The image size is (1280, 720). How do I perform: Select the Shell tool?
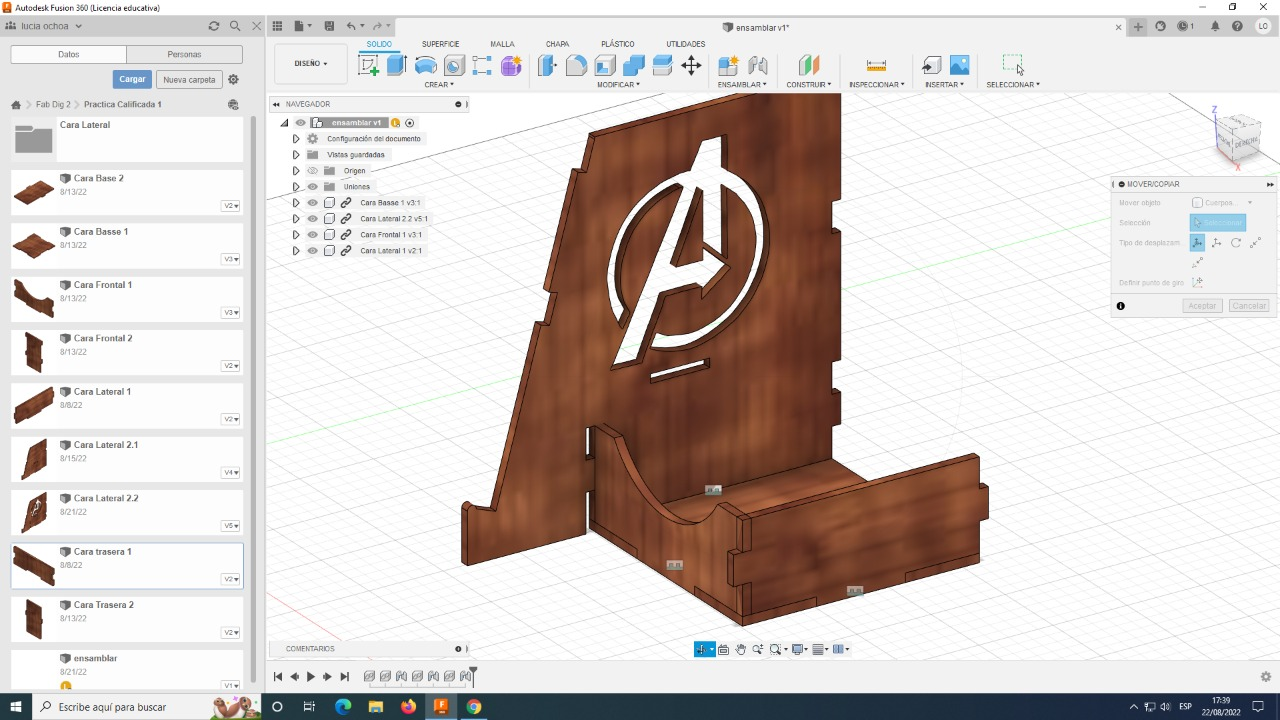click(605, 66)
